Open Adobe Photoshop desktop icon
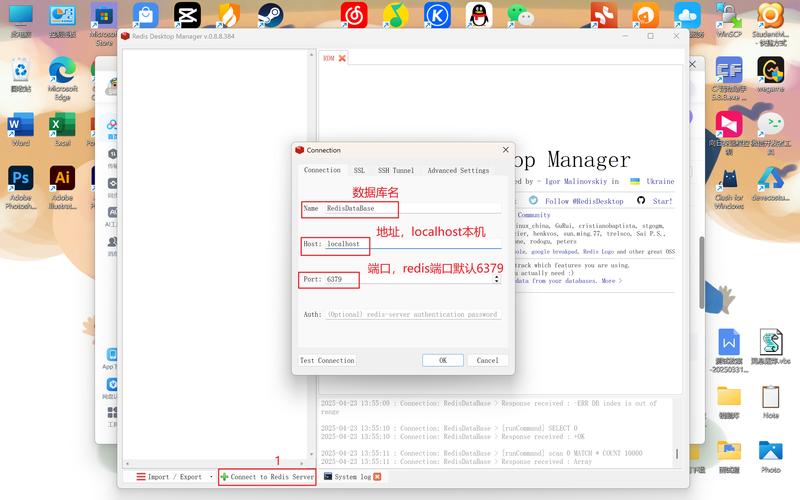The height and width of the screenshot is (500, 800). [x=21, y=187]
